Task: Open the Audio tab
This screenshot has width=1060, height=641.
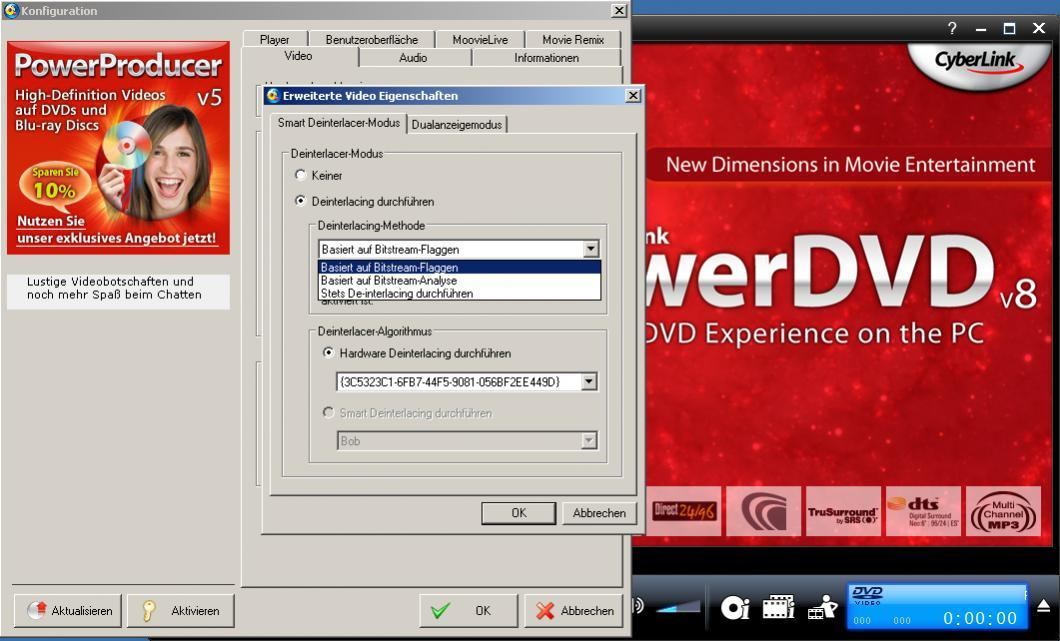Action: pos(413,58)
